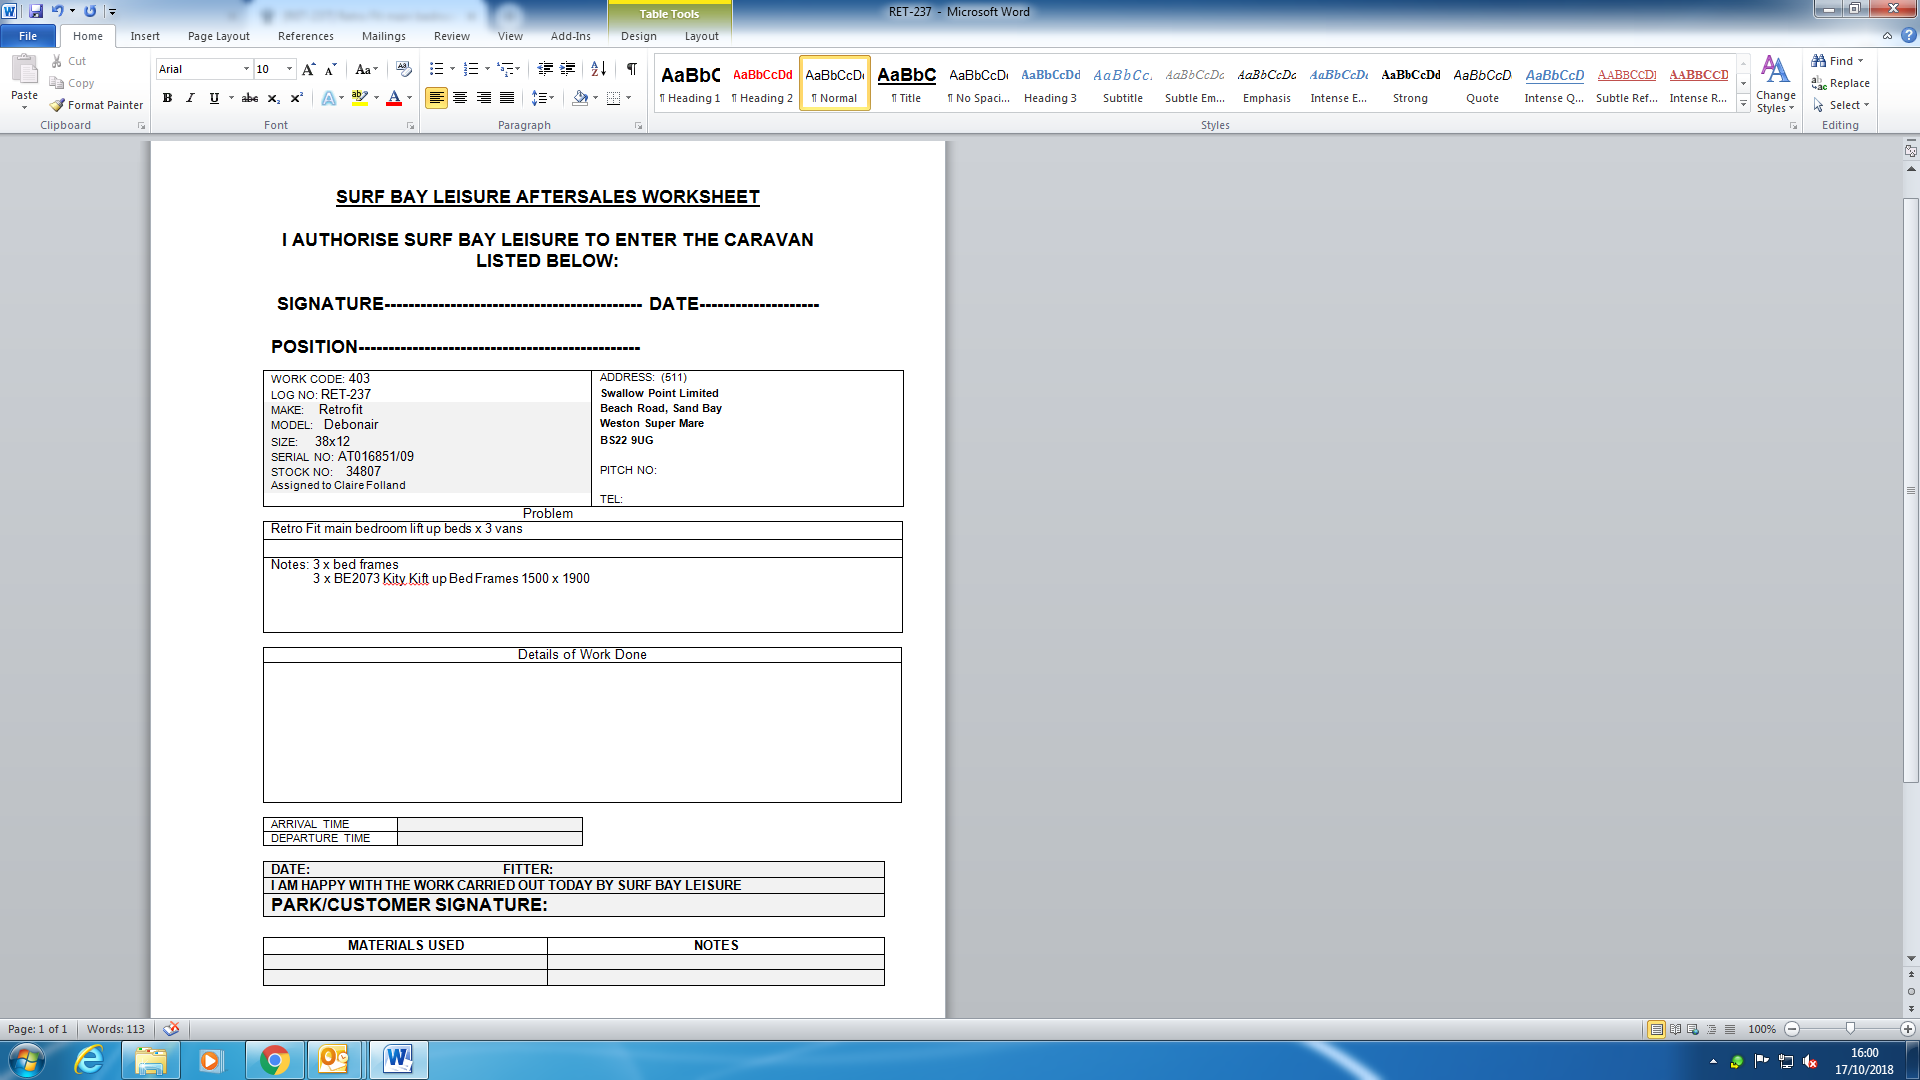Toggle bold formatting
This screenshot has height=1080, width=1920.
tap(167, 98)
